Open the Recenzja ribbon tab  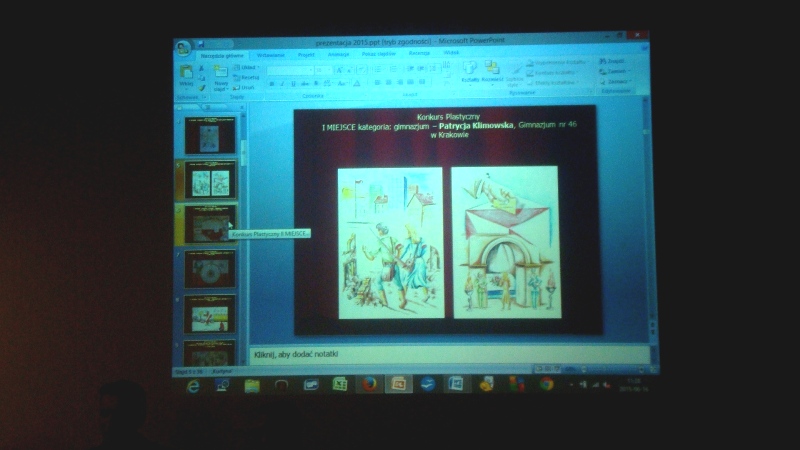click(x=419, y=53)
